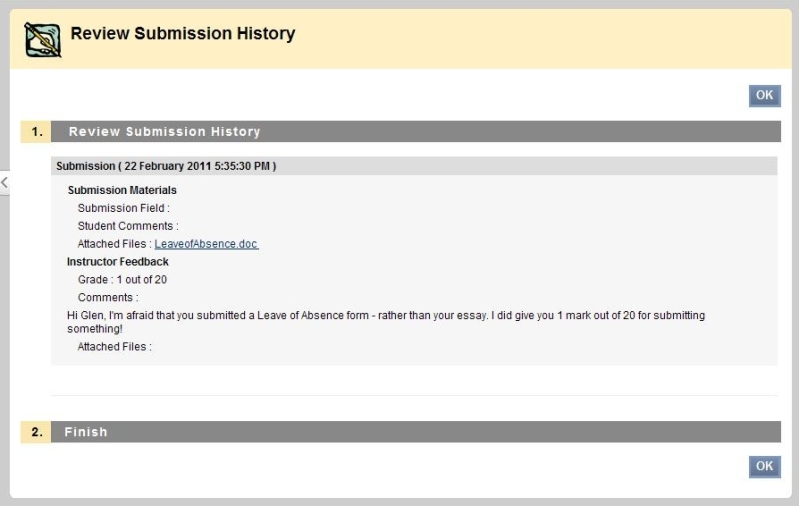This screenshot has width=799, height=506.
Task: Click the Submission 22 February 2011 header bar
Action: pyautogui.click(x=414, y=166)
